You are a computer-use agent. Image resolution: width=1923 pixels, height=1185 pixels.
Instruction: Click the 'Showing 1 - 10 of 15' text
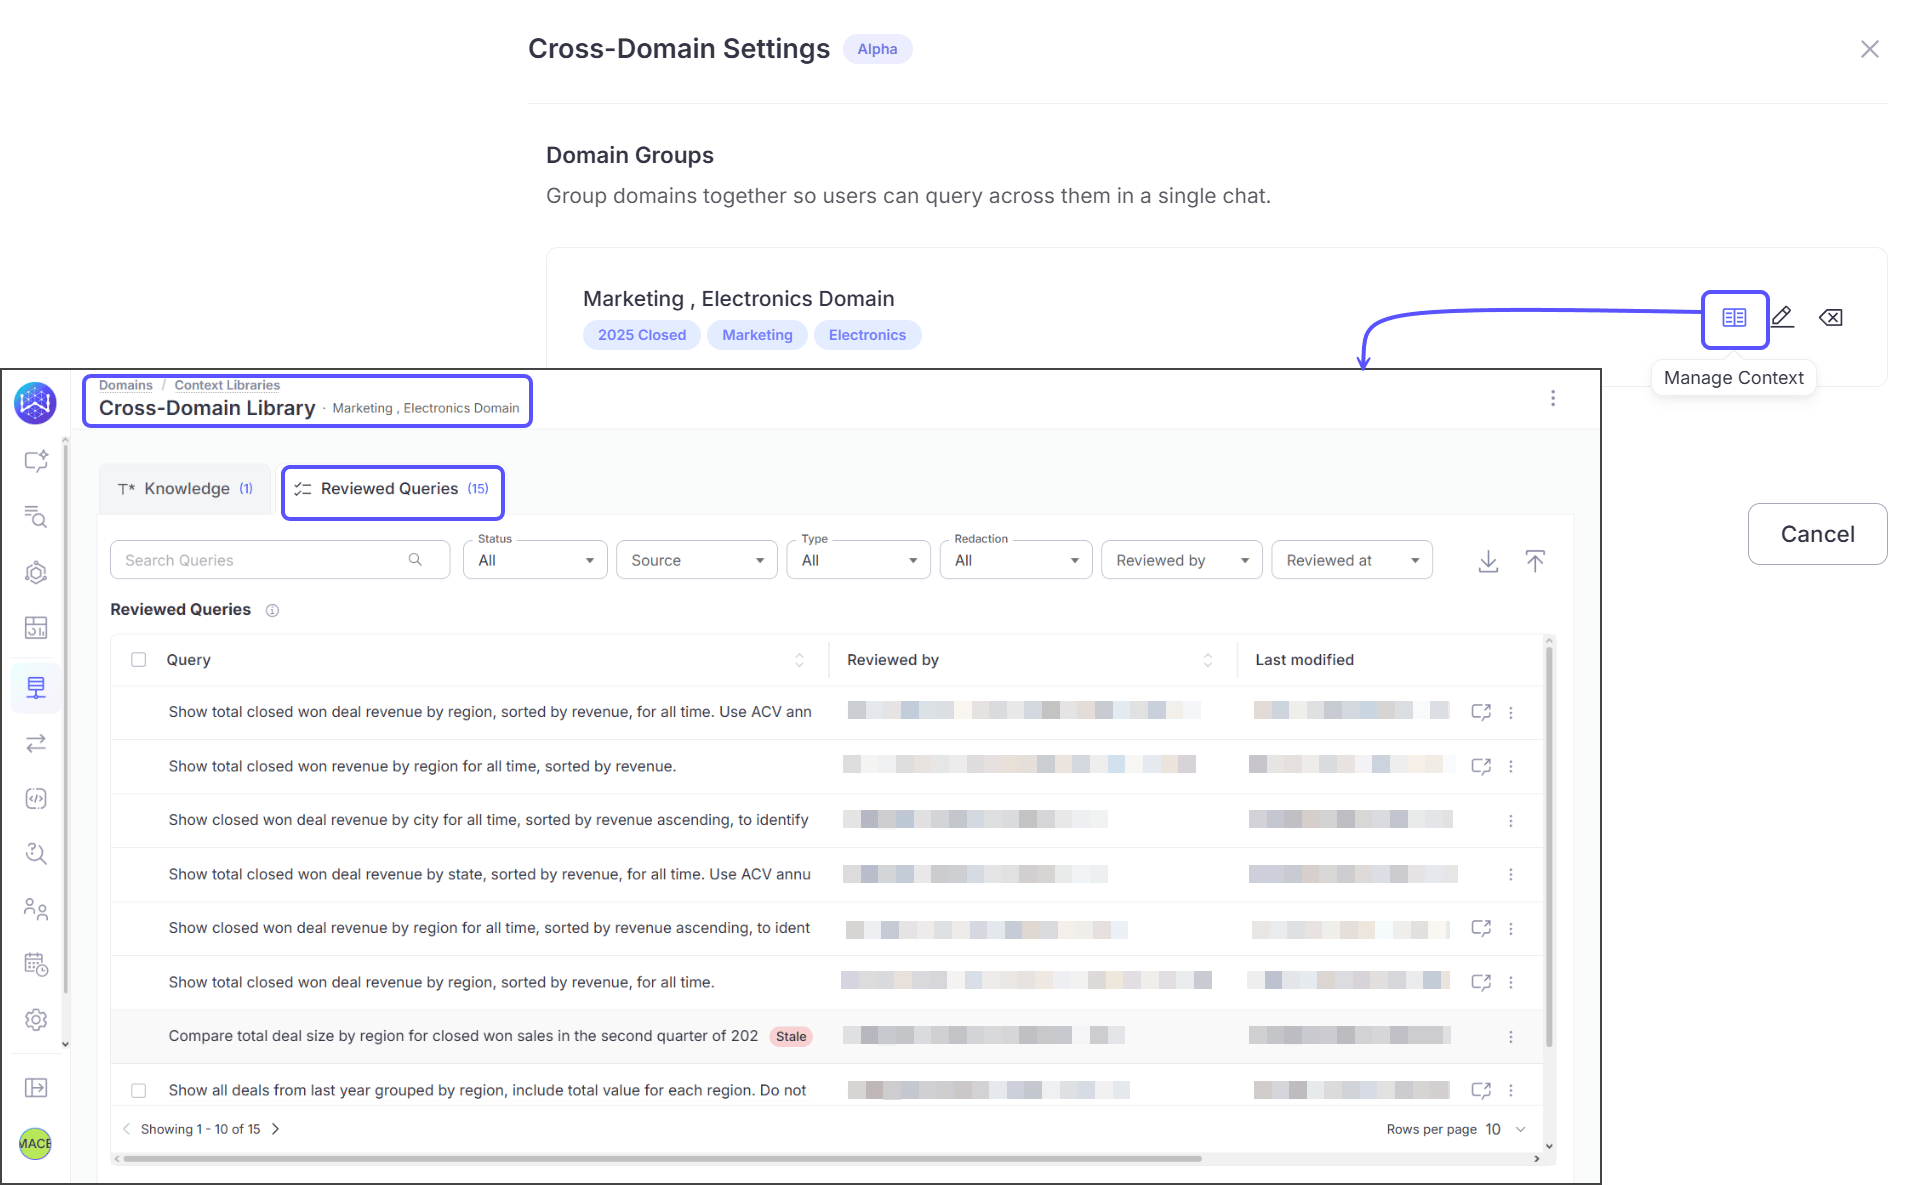click(200, 1129)
